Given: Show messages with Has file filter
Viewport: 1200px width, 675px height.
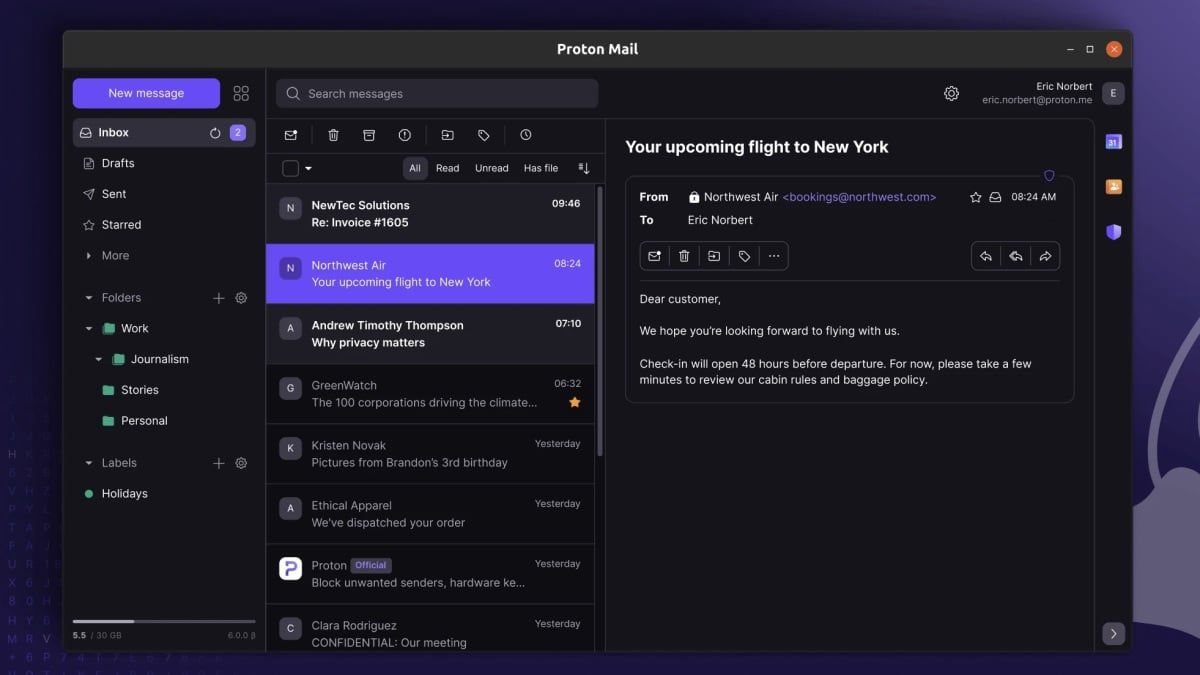Looking at the screenshot, I should (541, 168).
